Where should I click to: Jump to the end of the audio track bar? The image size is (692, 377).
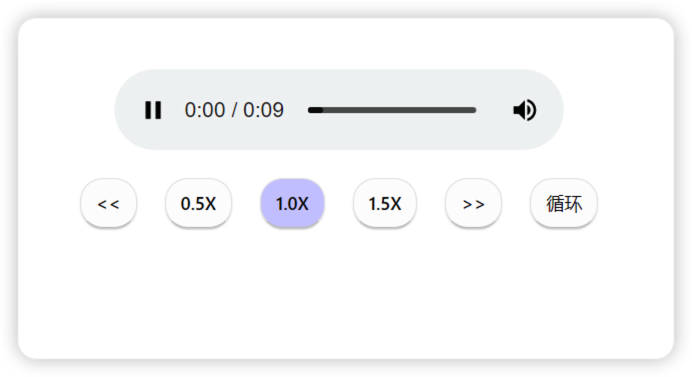475,110
